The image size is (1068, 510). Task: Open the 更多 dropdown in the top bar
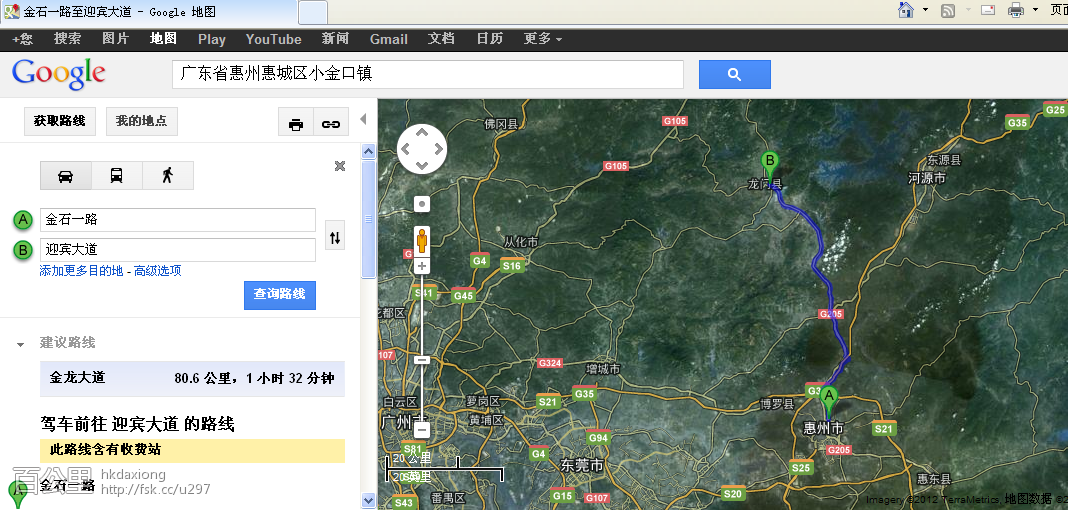coord(542,39)
